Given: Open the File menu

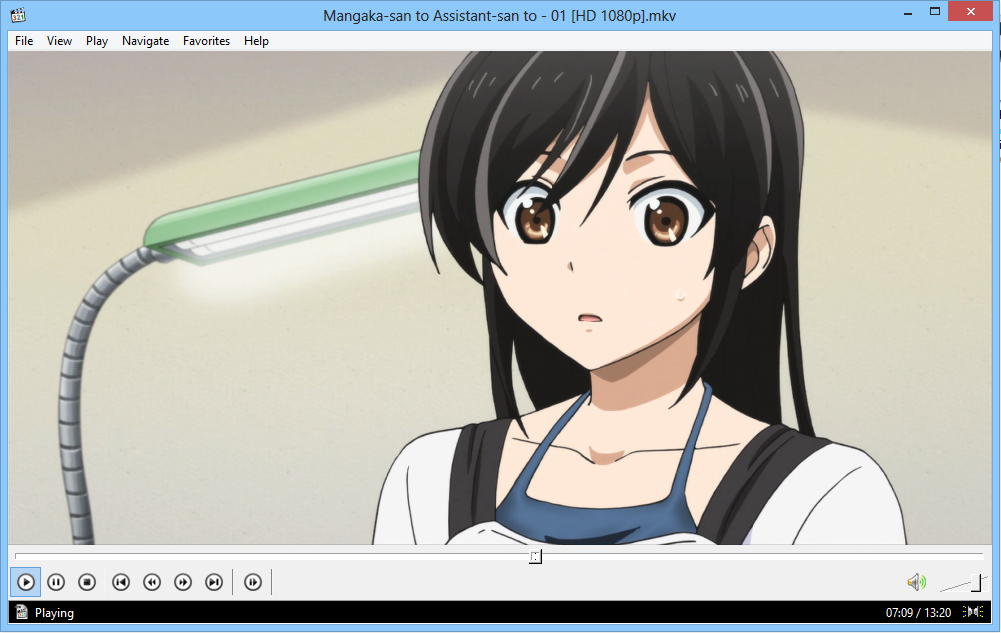Looking at the screenshot, I should [24, 41].
